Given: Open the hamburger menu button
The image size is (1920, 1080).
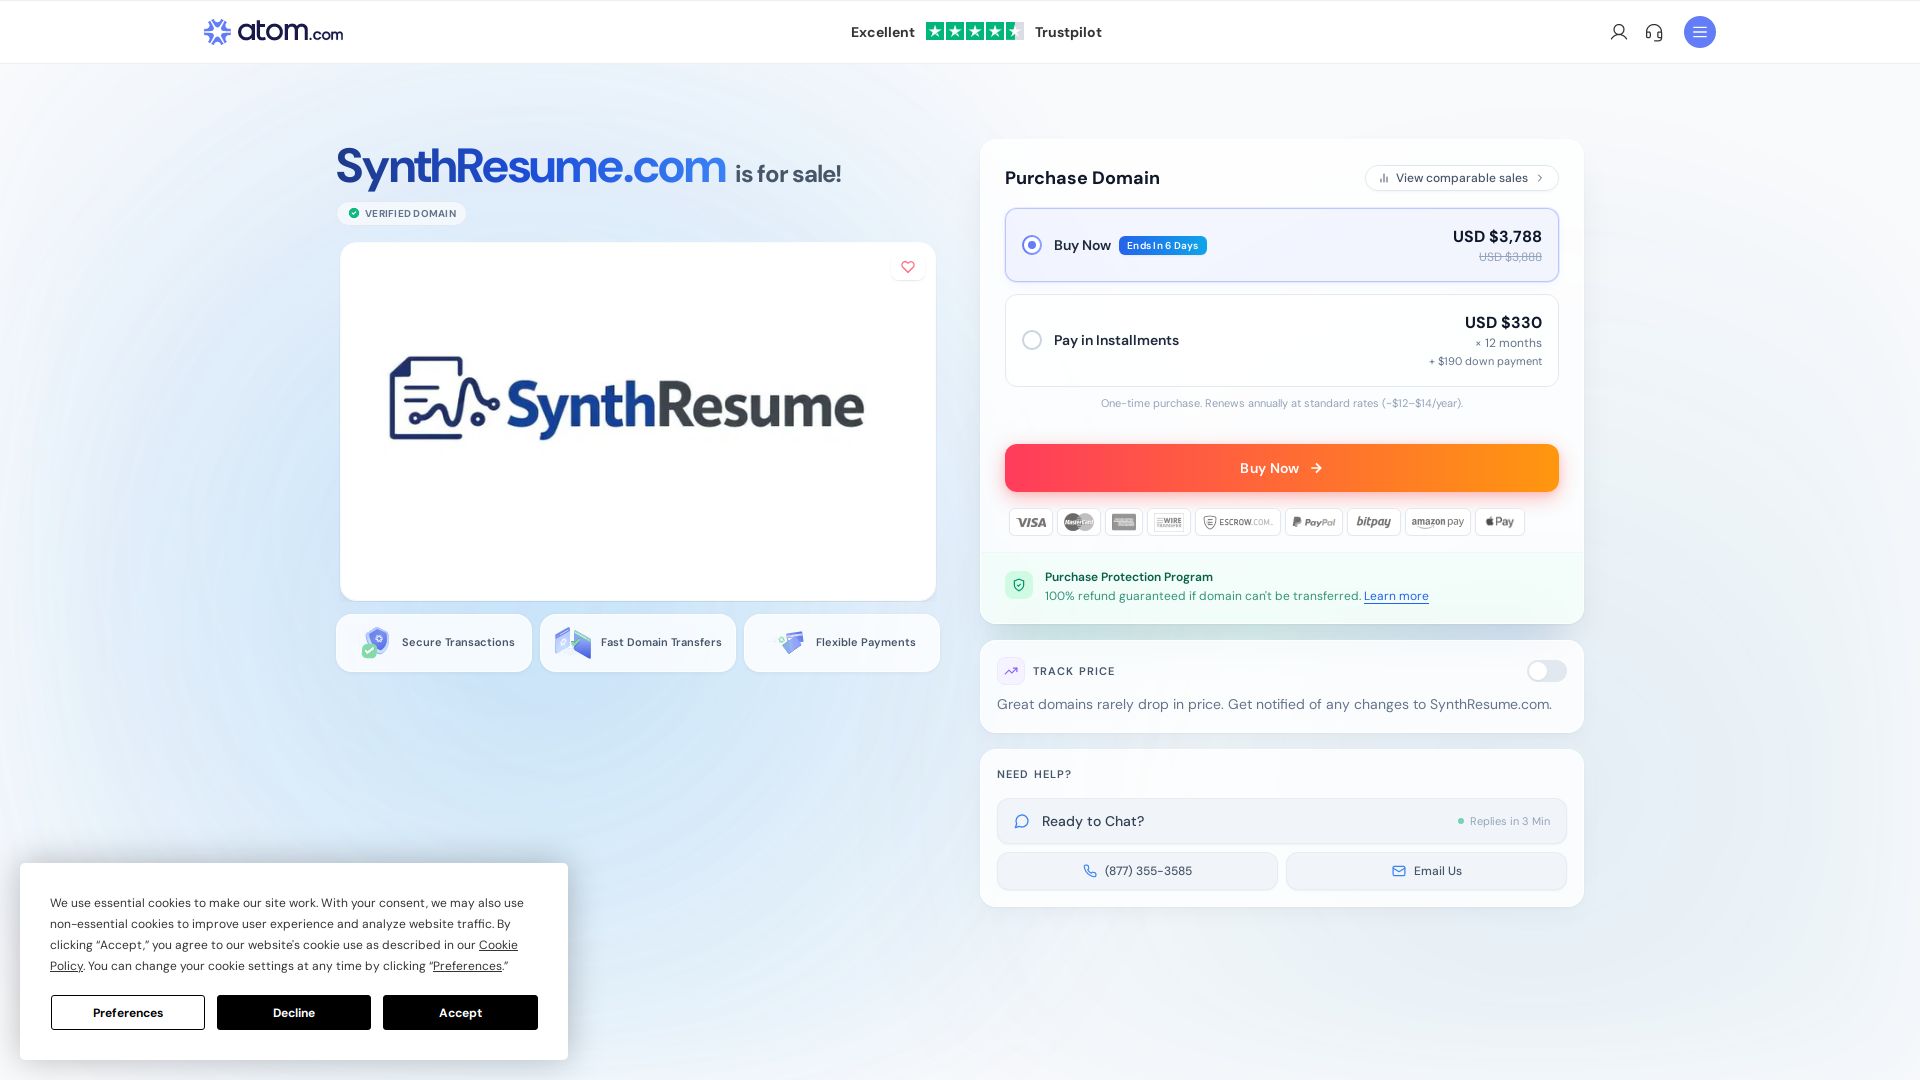Looking at the screenshot, I should tap(1700, 32).
